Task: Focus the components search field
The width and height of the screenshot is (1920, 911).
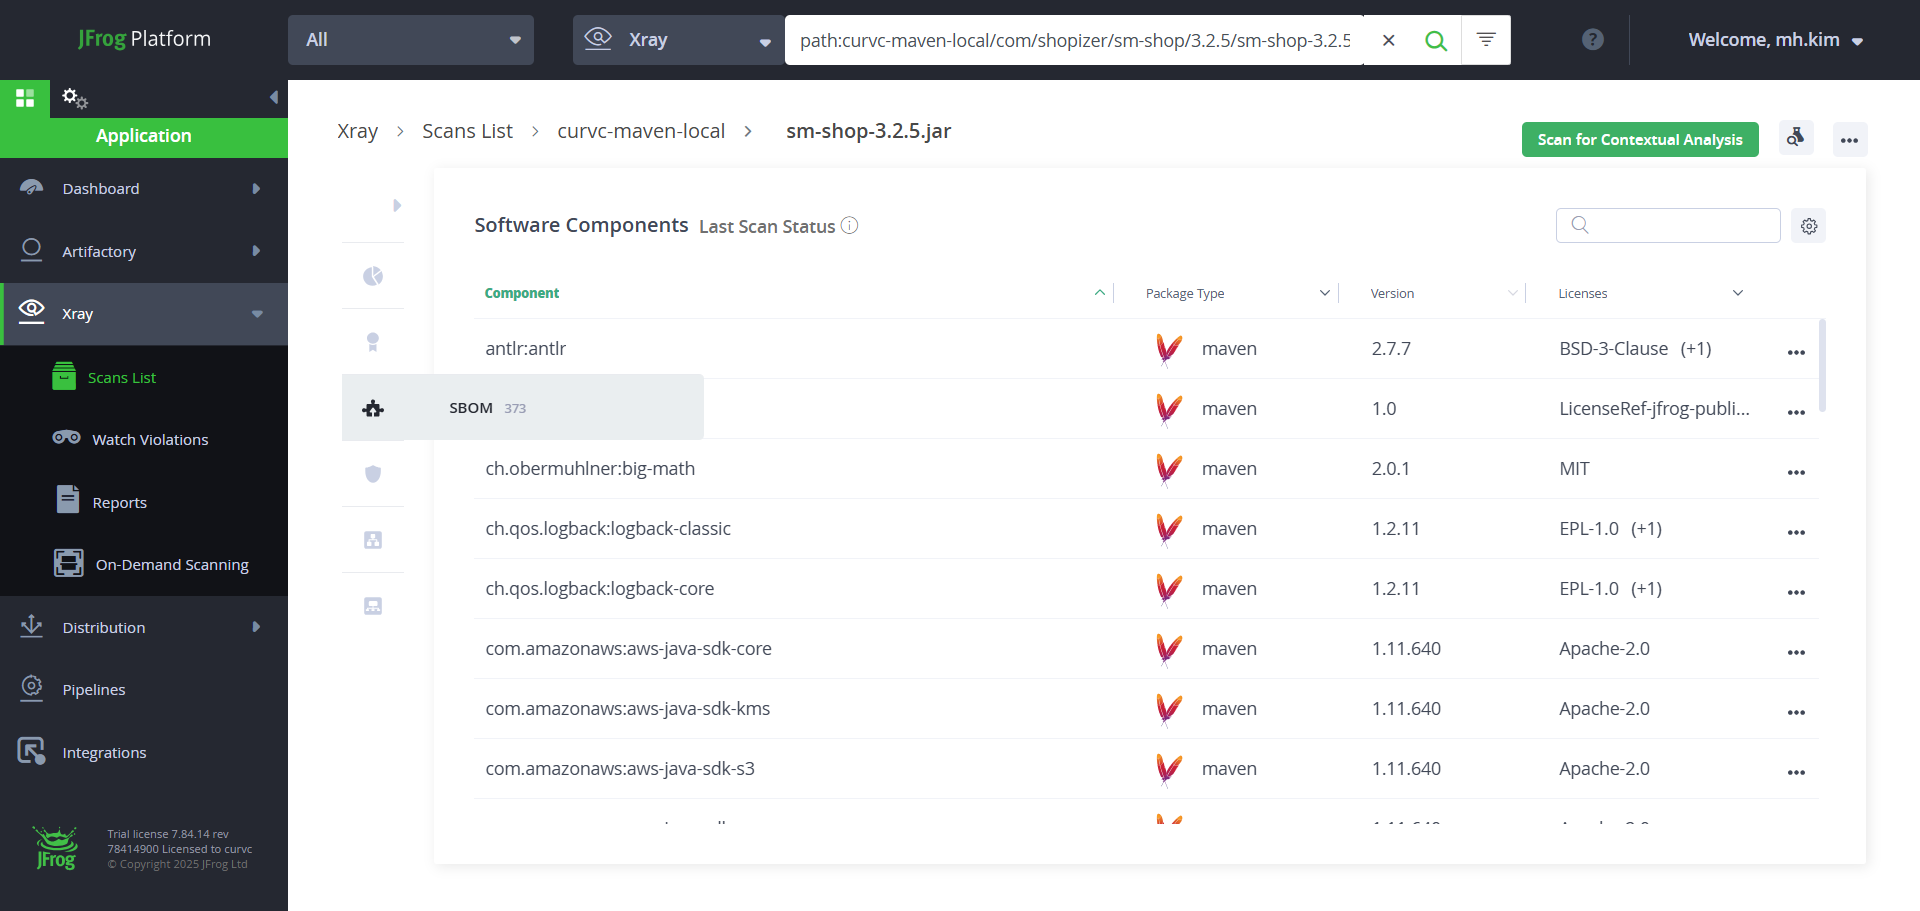Action: click(x=1668, y=225)
